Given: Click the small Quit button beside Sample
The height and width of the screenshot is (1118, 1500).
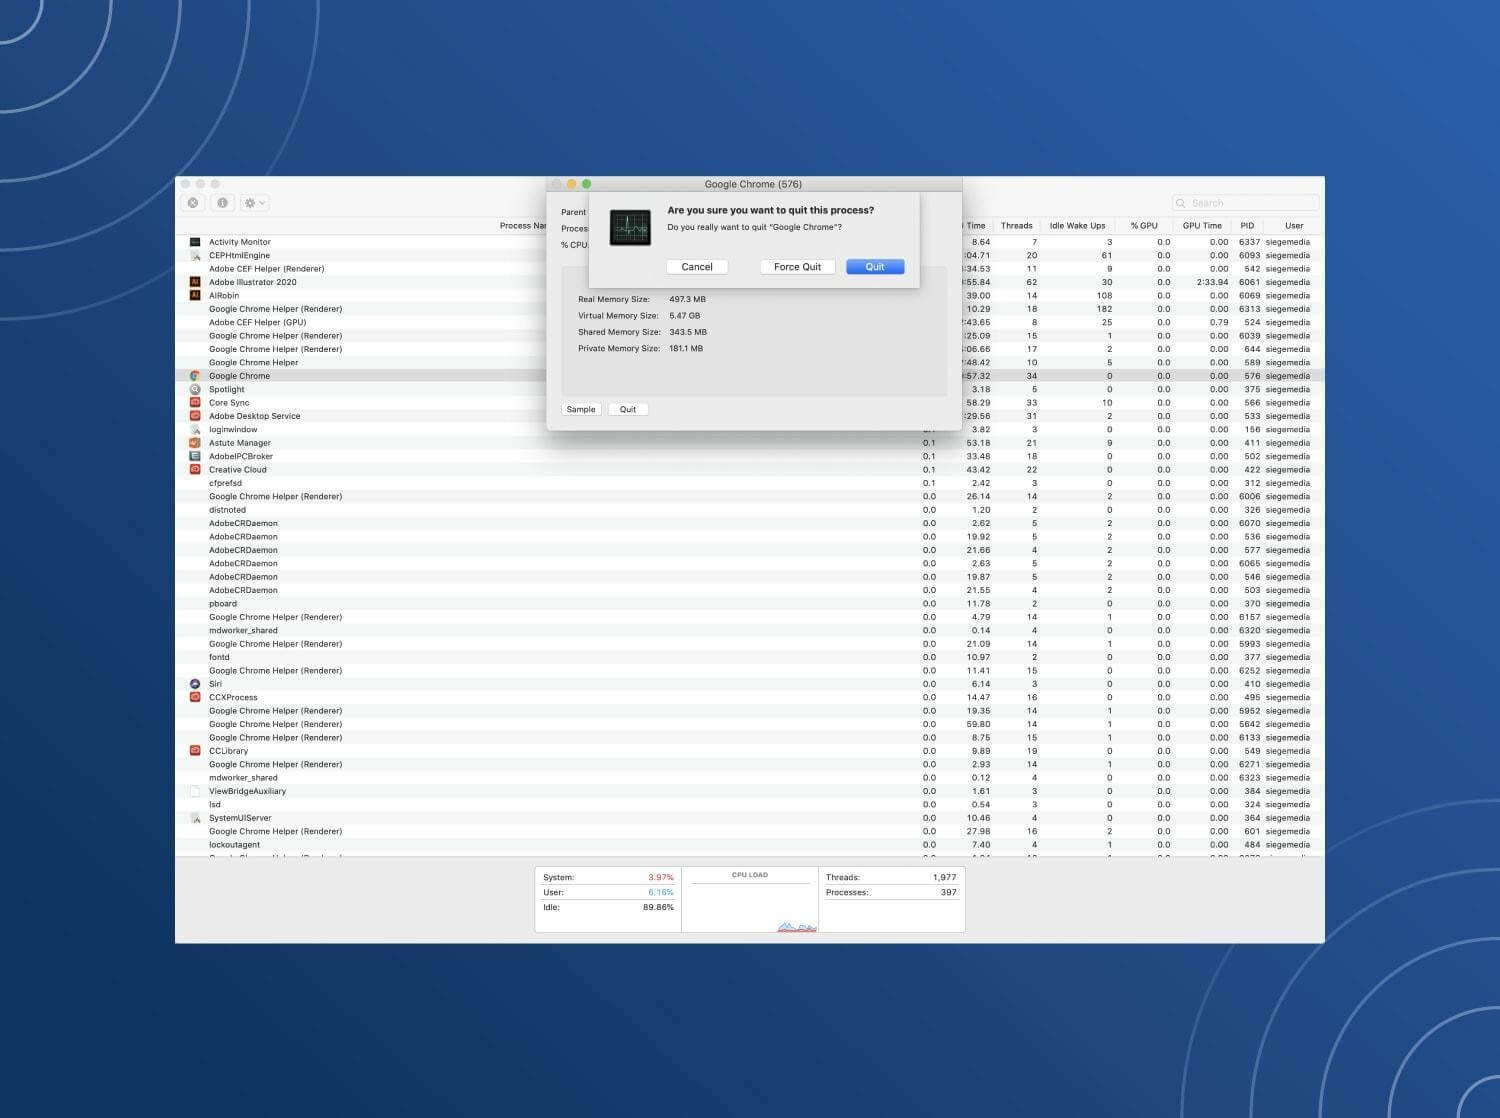Looking at the screenshot, I should (x=628, y=409).
